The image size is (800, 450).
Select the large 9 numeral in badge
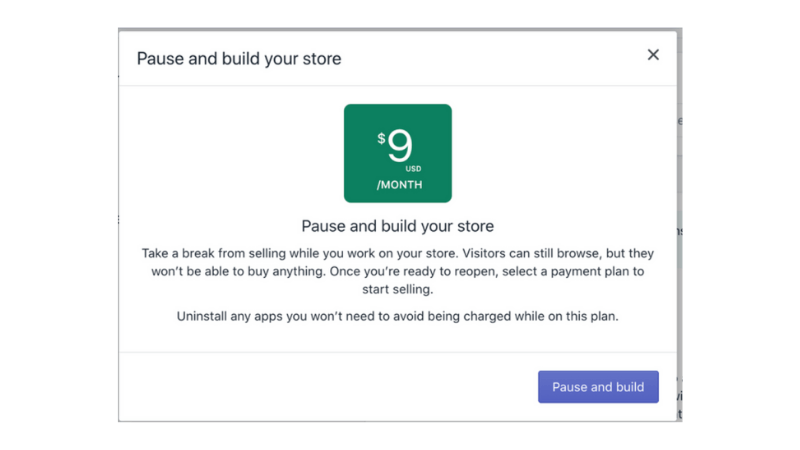[399, 145]
